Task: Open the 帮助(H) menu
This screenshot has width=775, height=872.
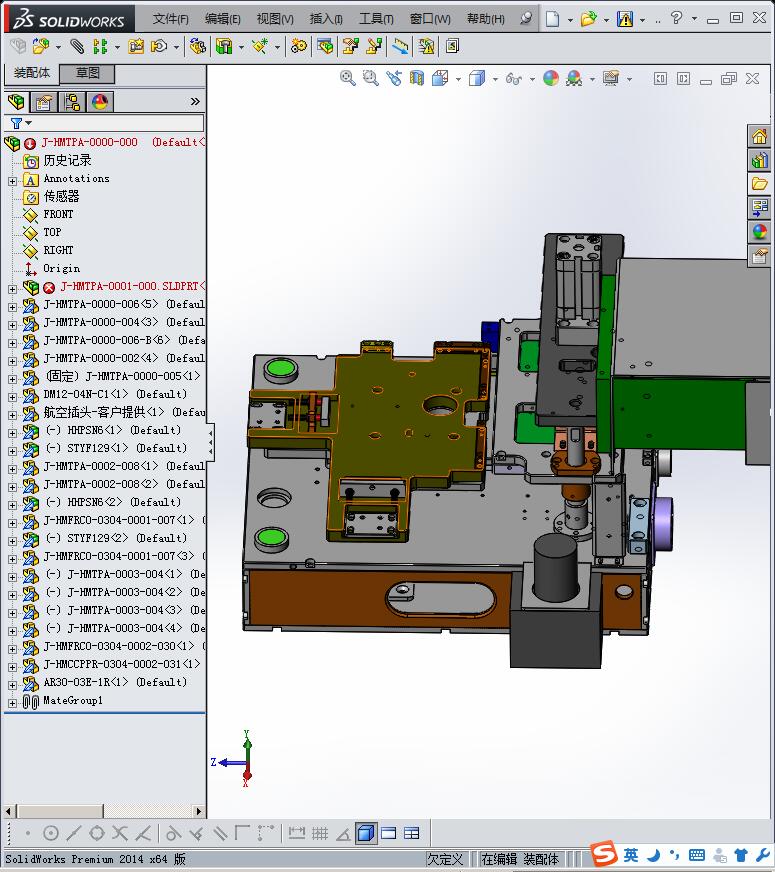Action: [485, 19]
